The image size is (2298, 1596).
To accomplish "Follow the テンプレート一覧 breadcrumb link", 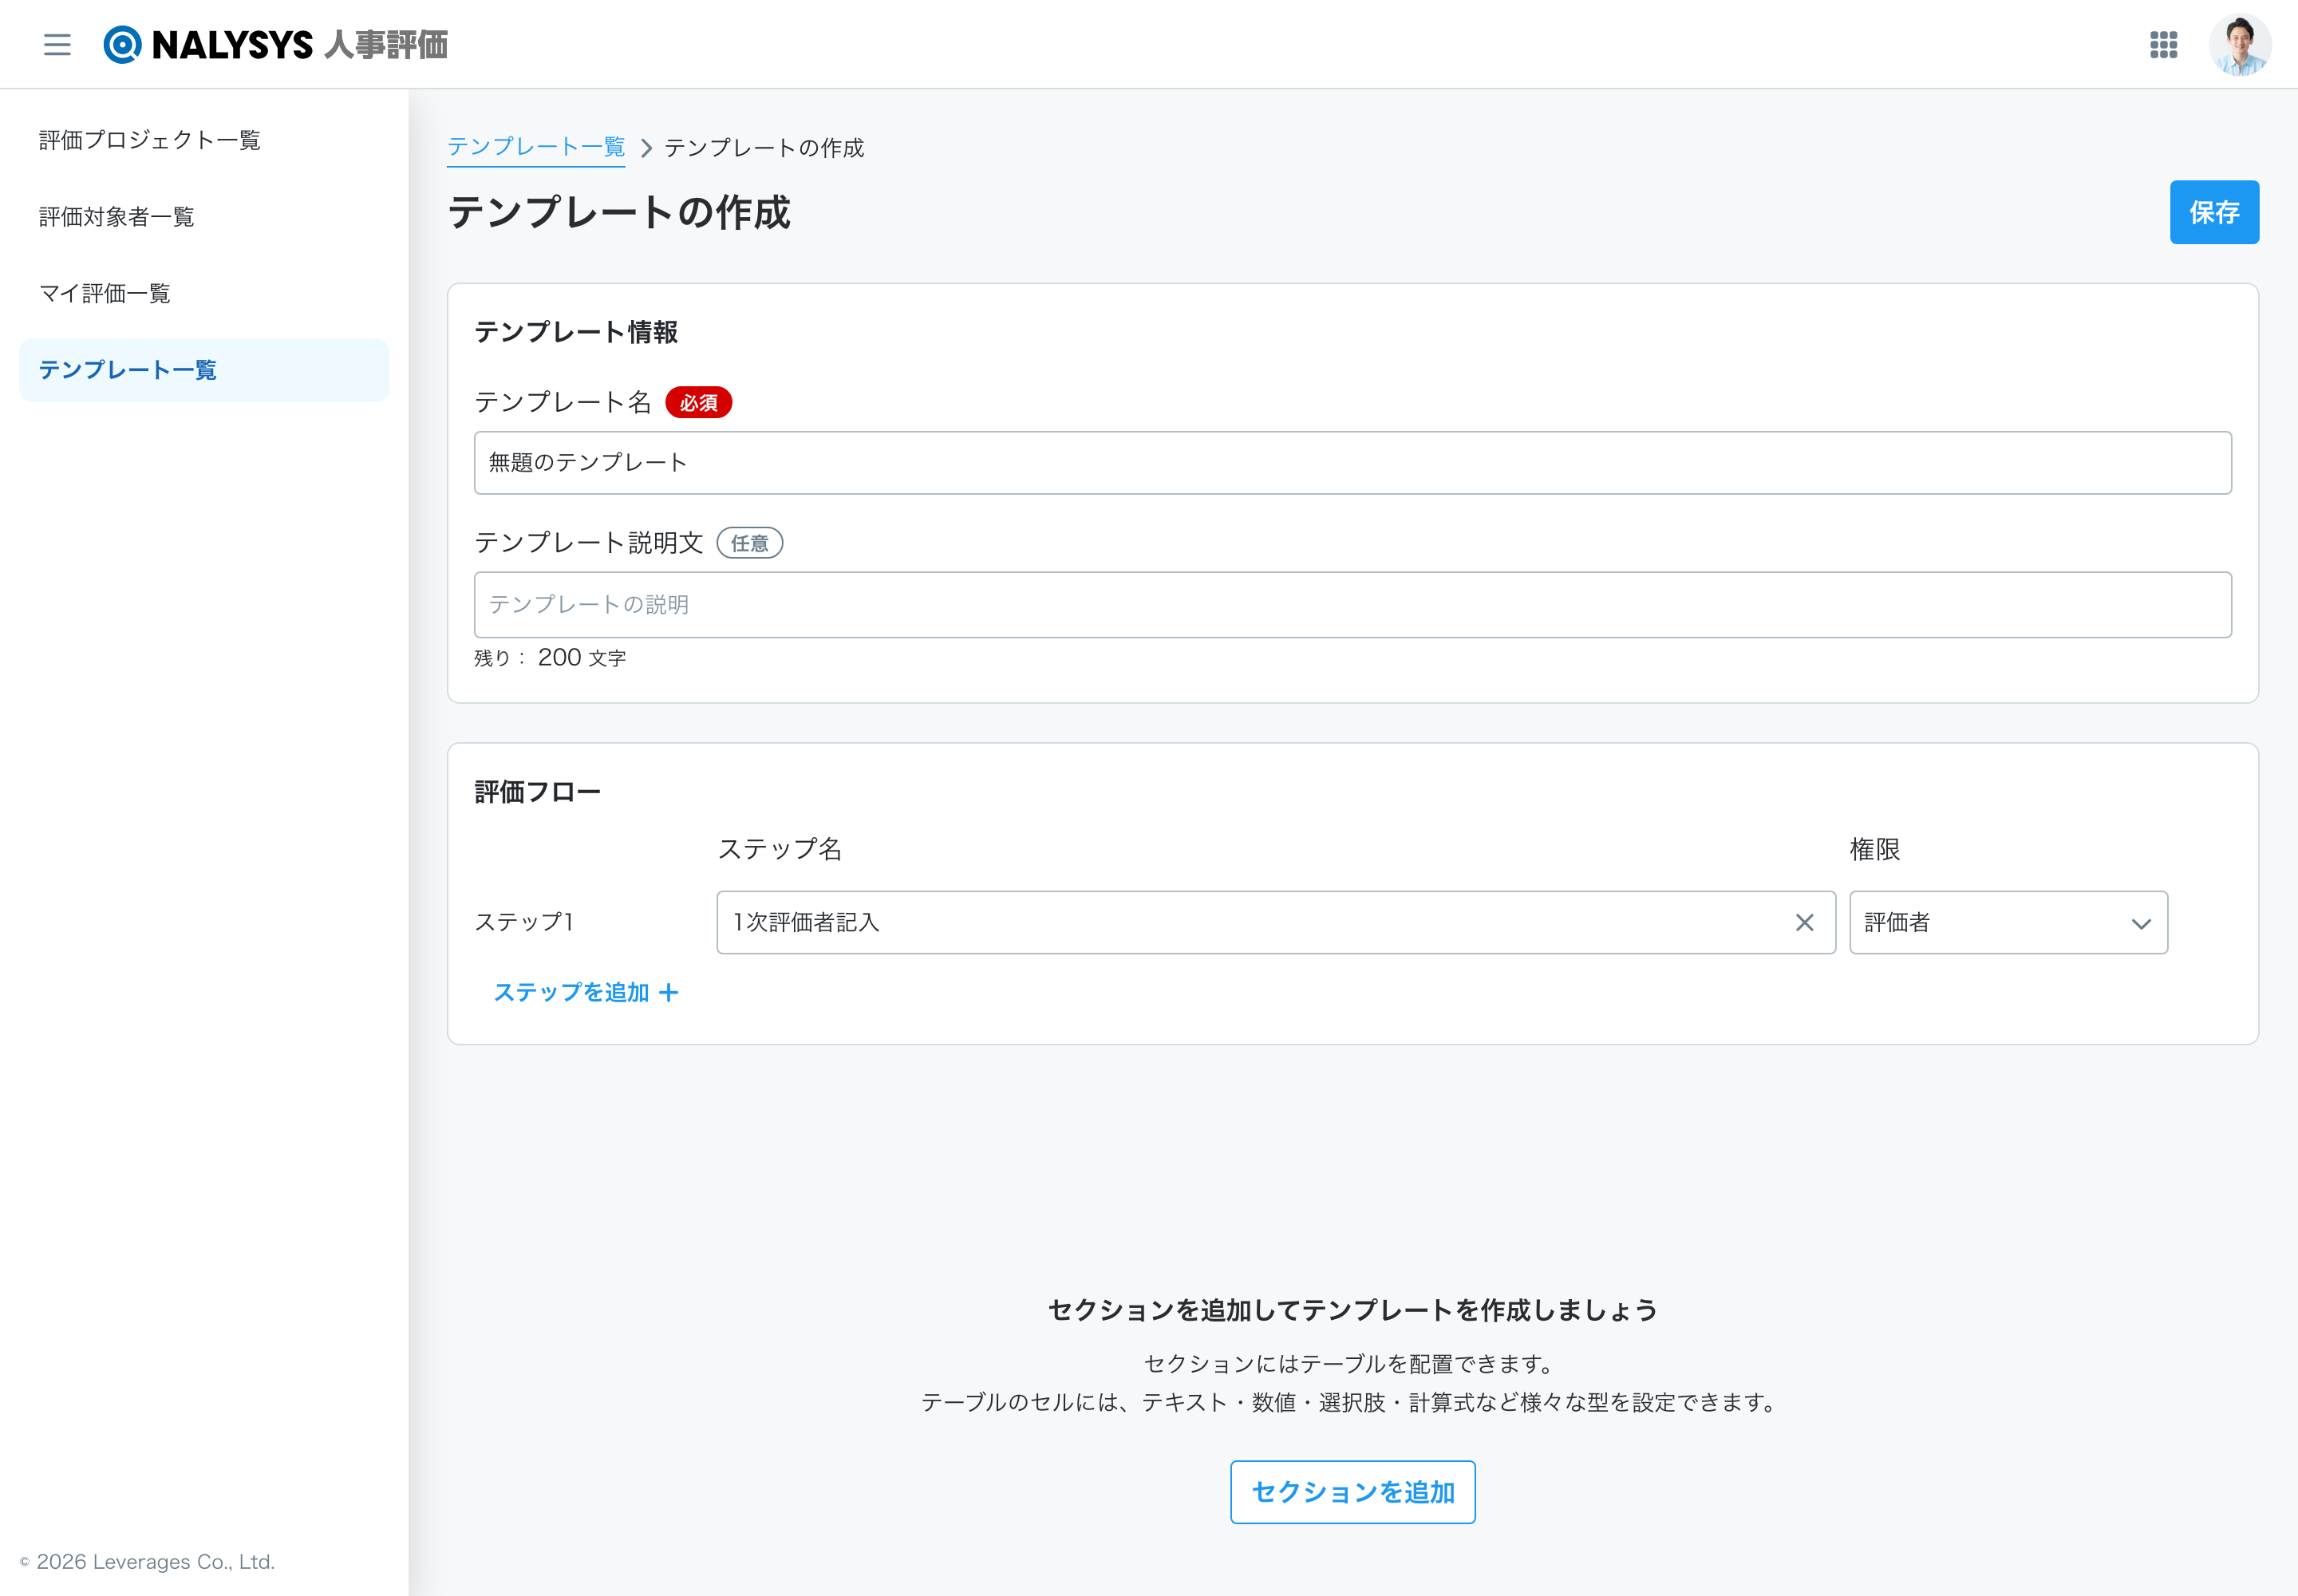I will [x=536, y=147].
